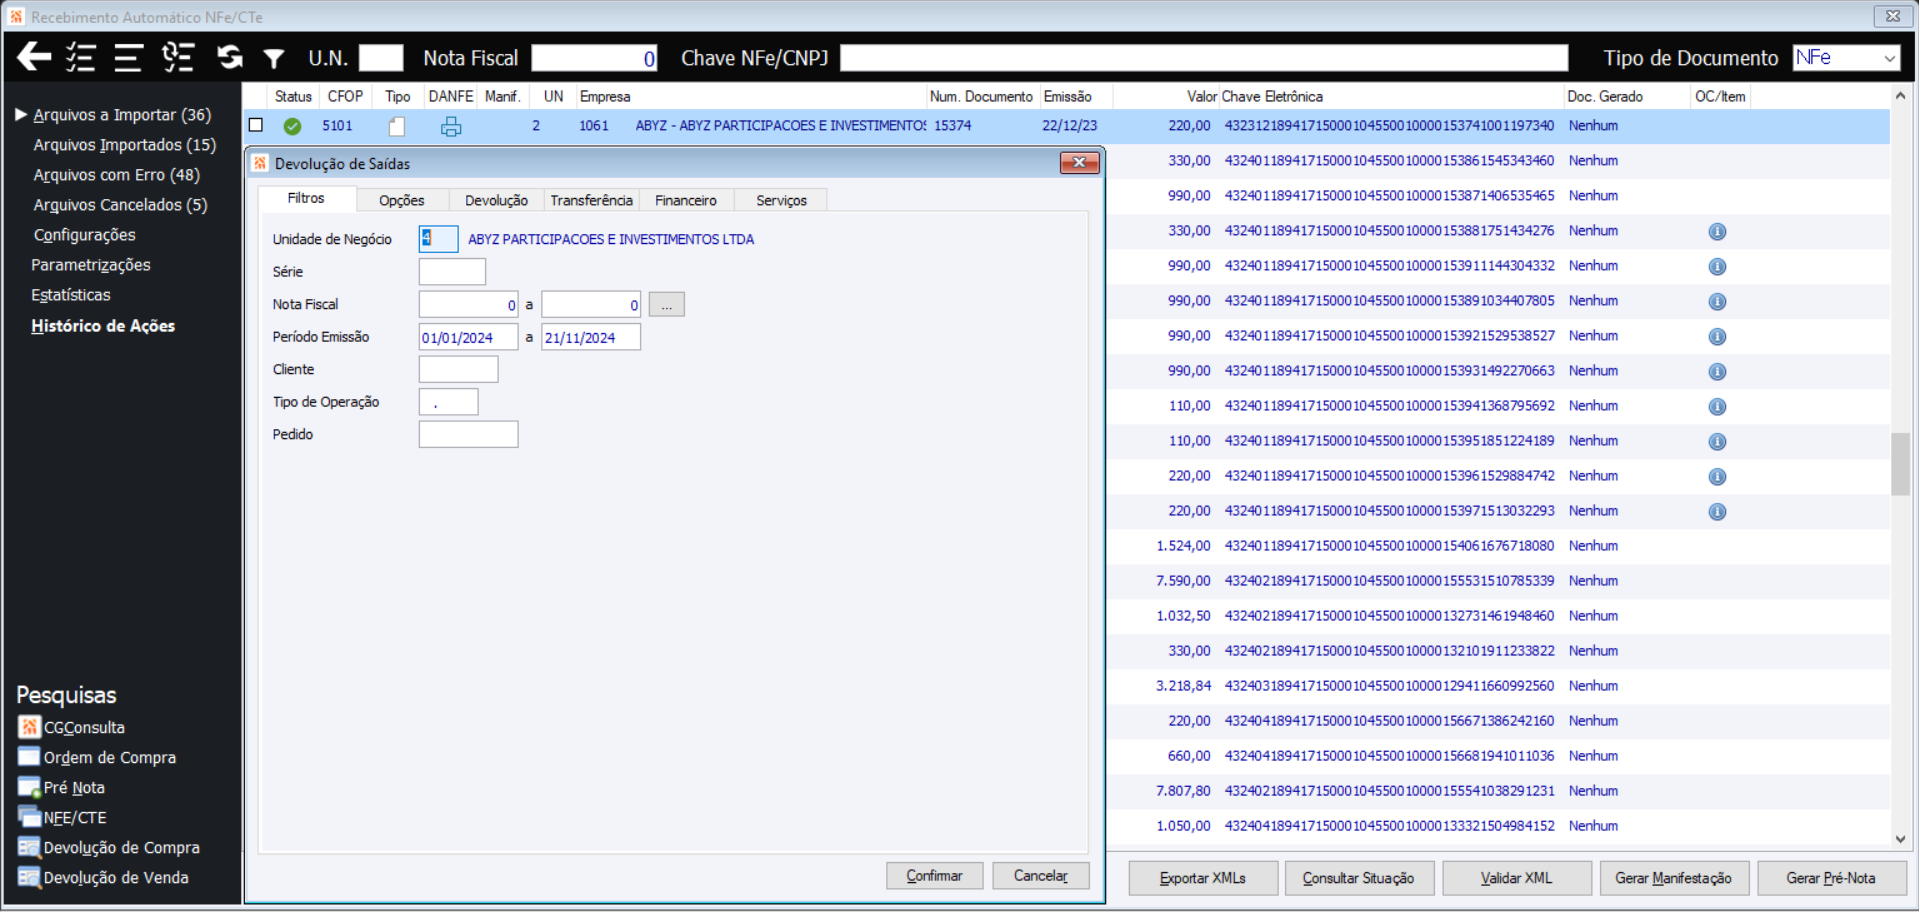The width and height of the screenshot is (1919, 912).
Task: Click the vertical scrollbar thumb of the grid
Action: (1900, 463)
